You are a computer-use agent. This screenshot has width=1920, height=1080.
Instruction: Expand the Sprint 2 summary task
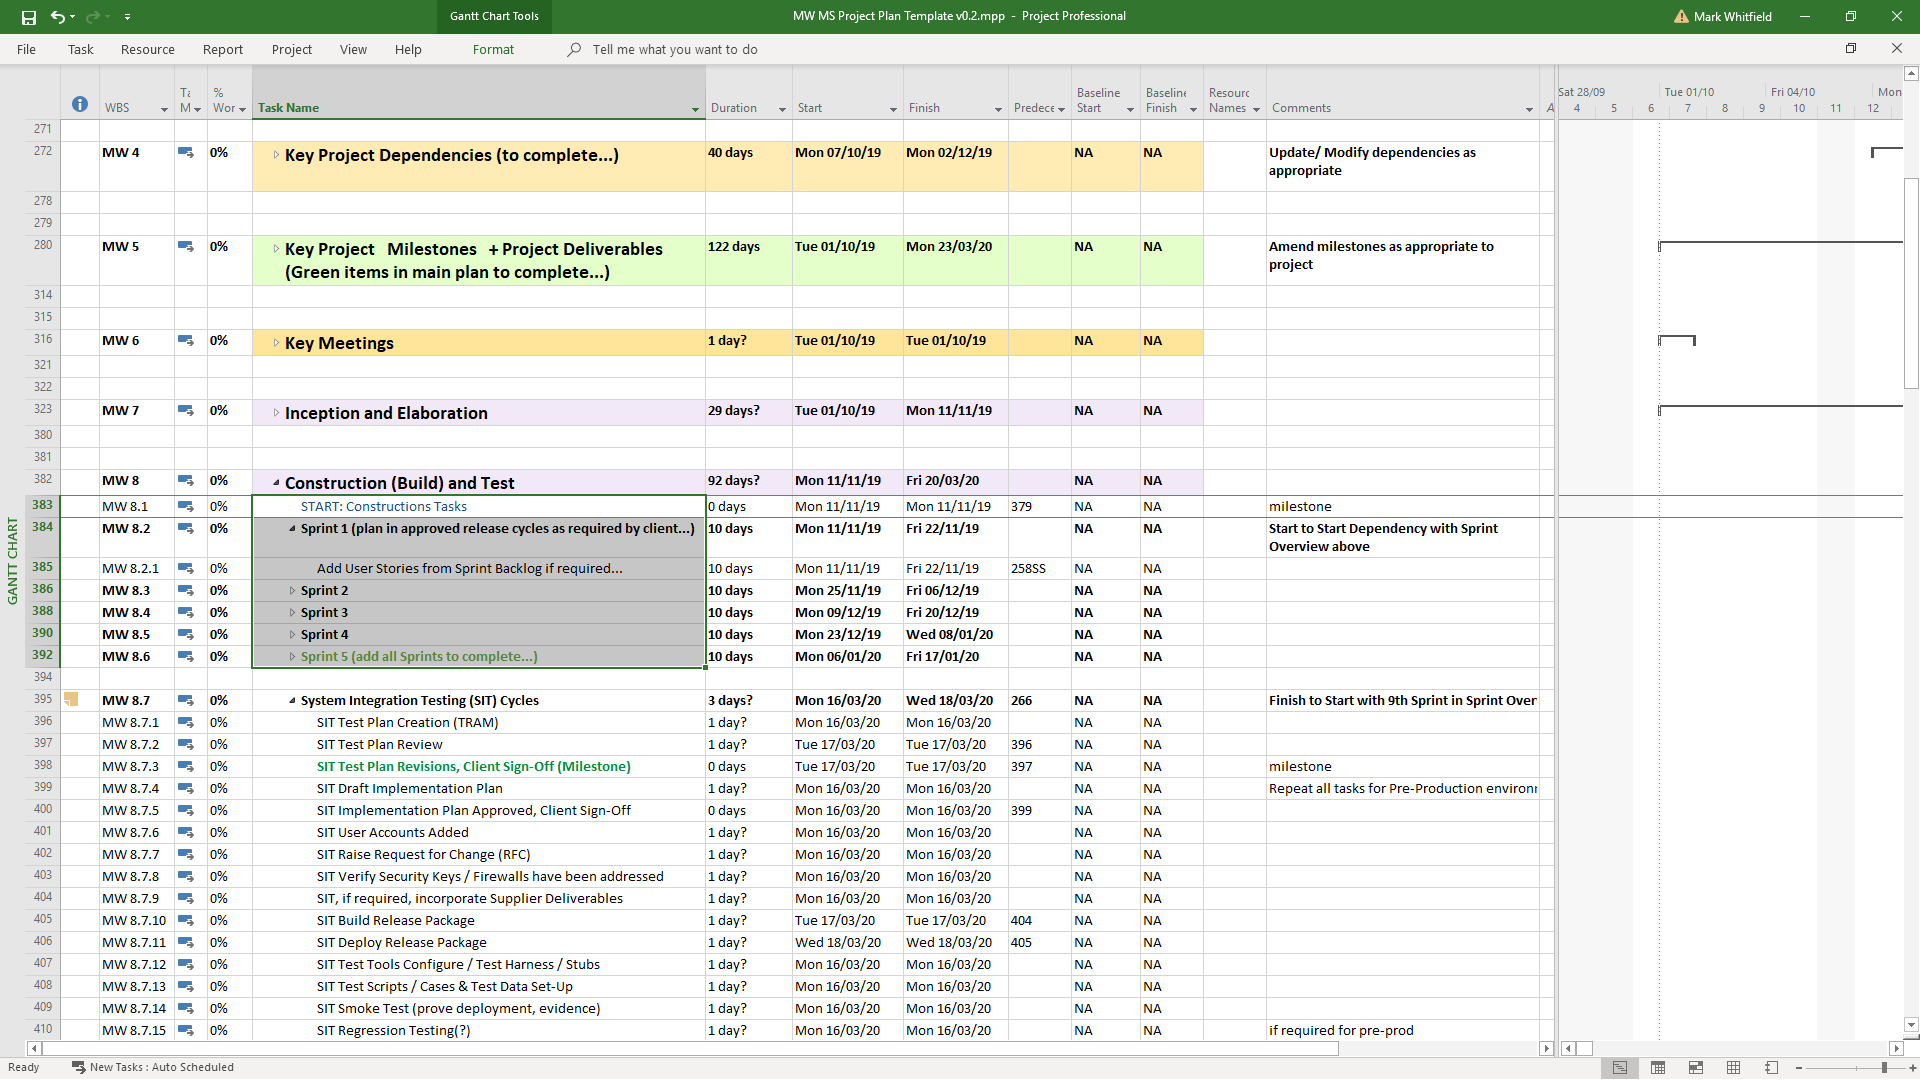coord(292,591)
